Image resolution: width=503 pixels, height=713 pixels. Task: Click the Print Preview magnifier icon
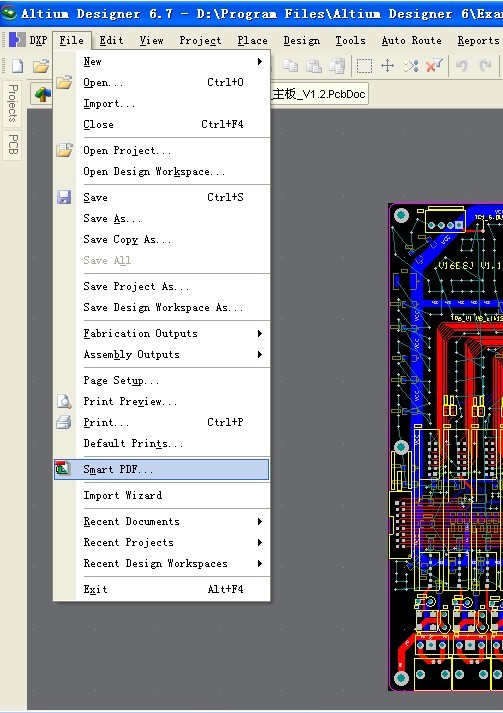[x=64, y=401]
